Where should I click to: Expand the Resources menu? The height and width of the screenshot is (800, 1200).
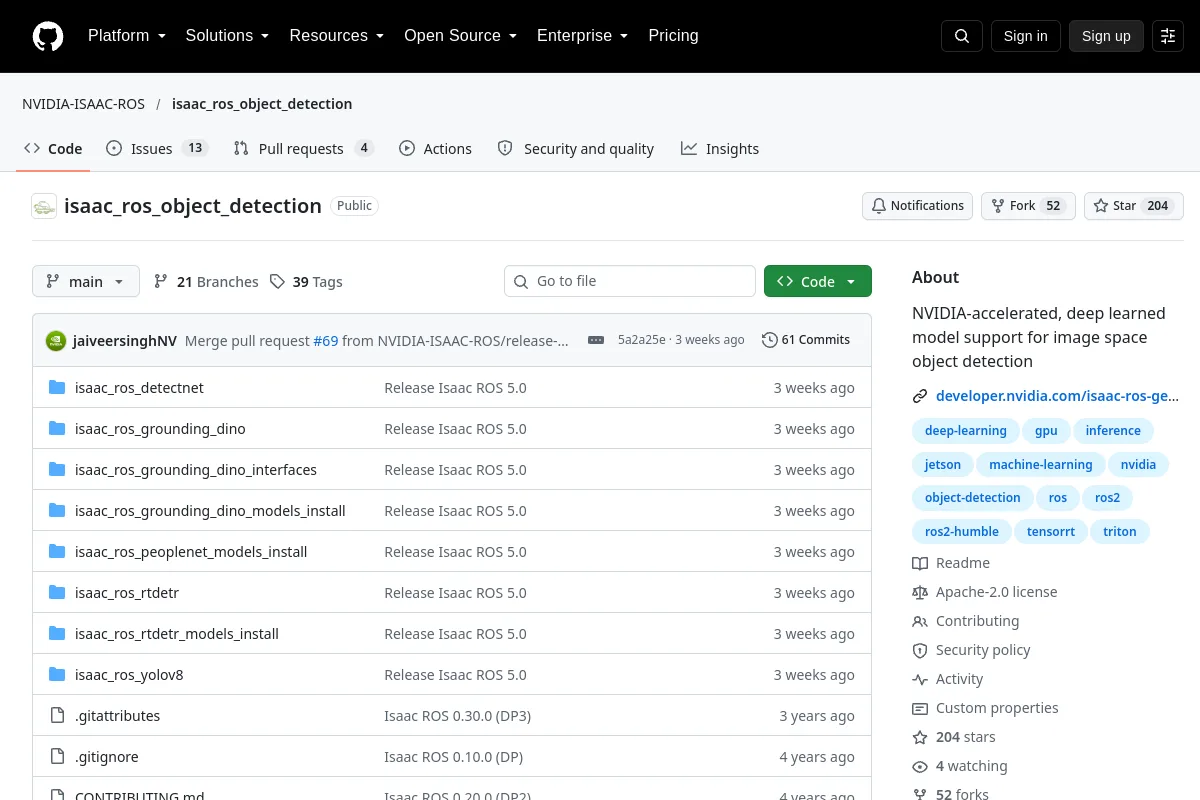tap(337, 36)
